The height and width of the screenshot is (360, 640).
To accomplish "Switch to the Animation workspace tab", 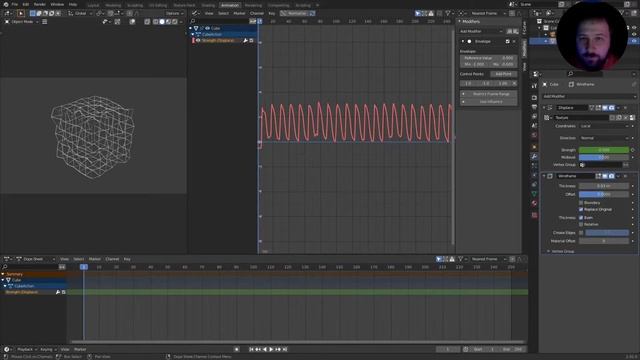I will click(x=230, y=5).
